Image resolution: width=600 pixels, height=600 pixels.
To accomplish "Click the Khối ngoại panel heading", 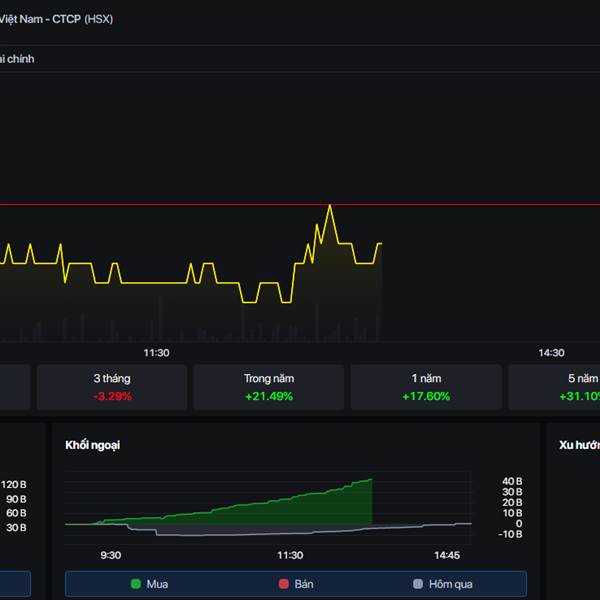I will point(92,444).
